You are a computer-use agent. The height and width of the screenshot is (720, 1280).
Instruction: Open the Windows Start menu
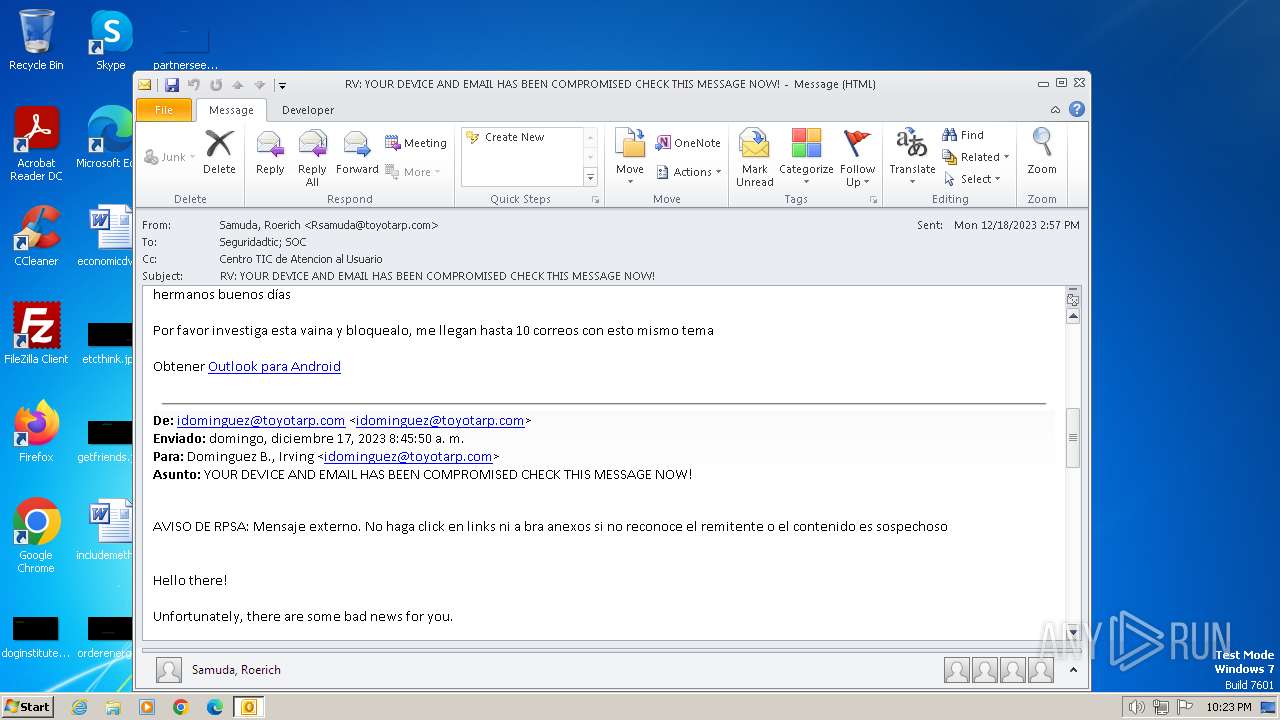pos(27,707)
